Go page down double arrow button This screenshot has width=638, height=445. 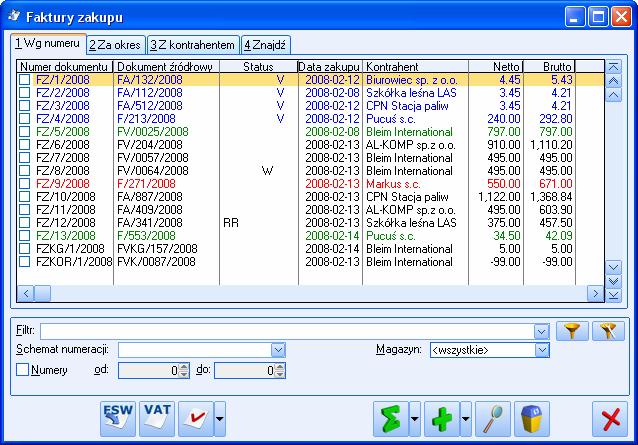[614, 281]
